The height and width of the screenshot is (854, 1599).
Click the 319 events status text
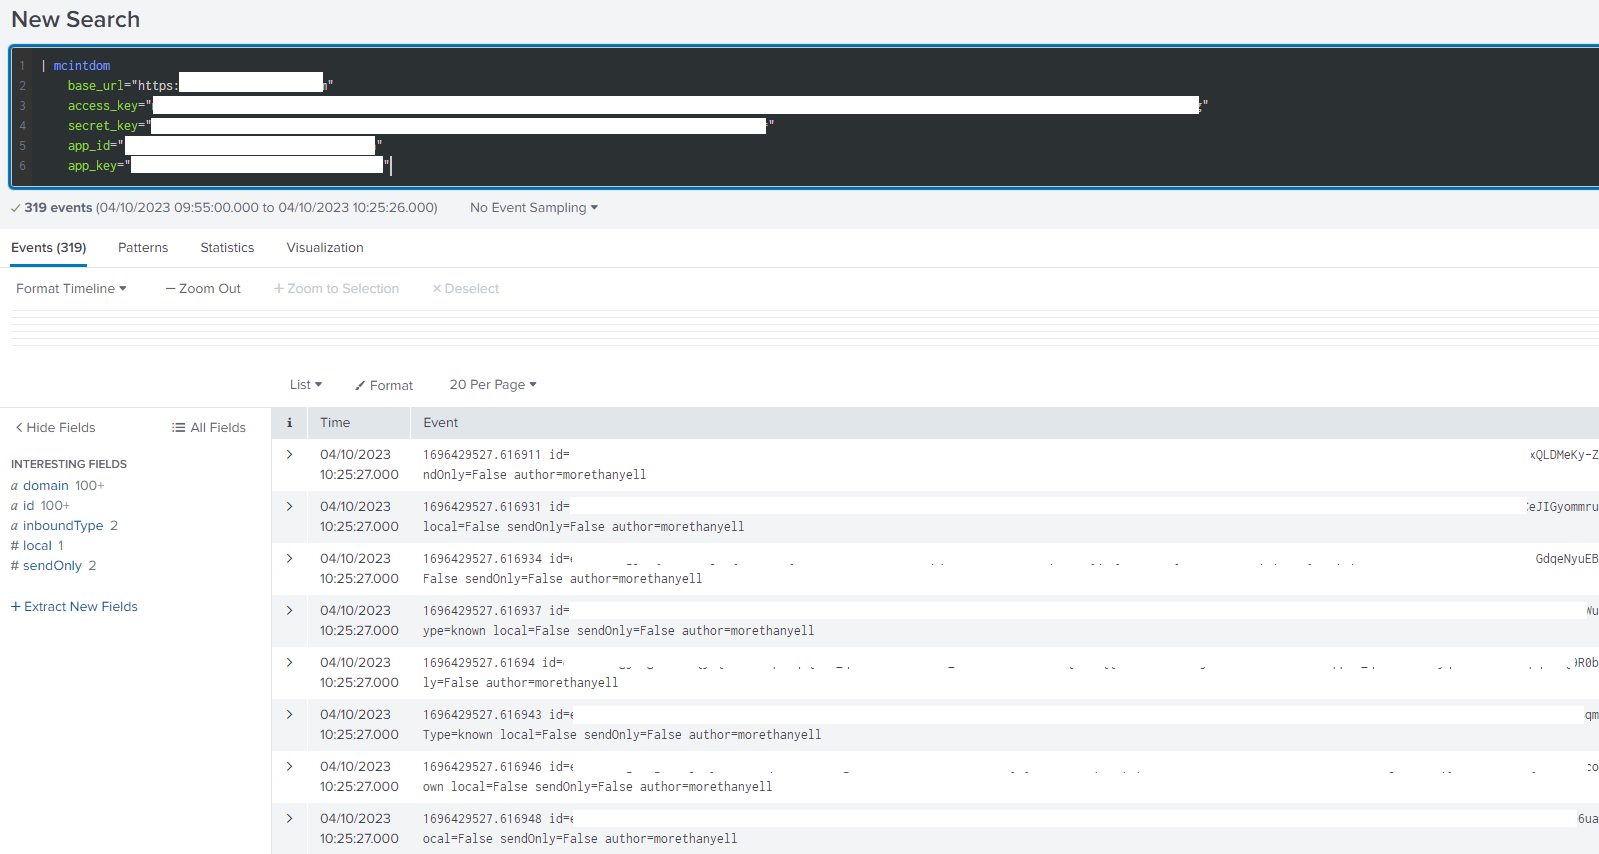[x=58, y=207]
